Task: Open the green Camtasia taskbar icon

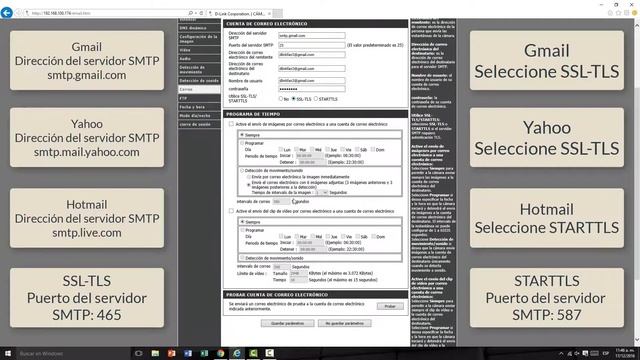Action: click(x=253, y=353)
